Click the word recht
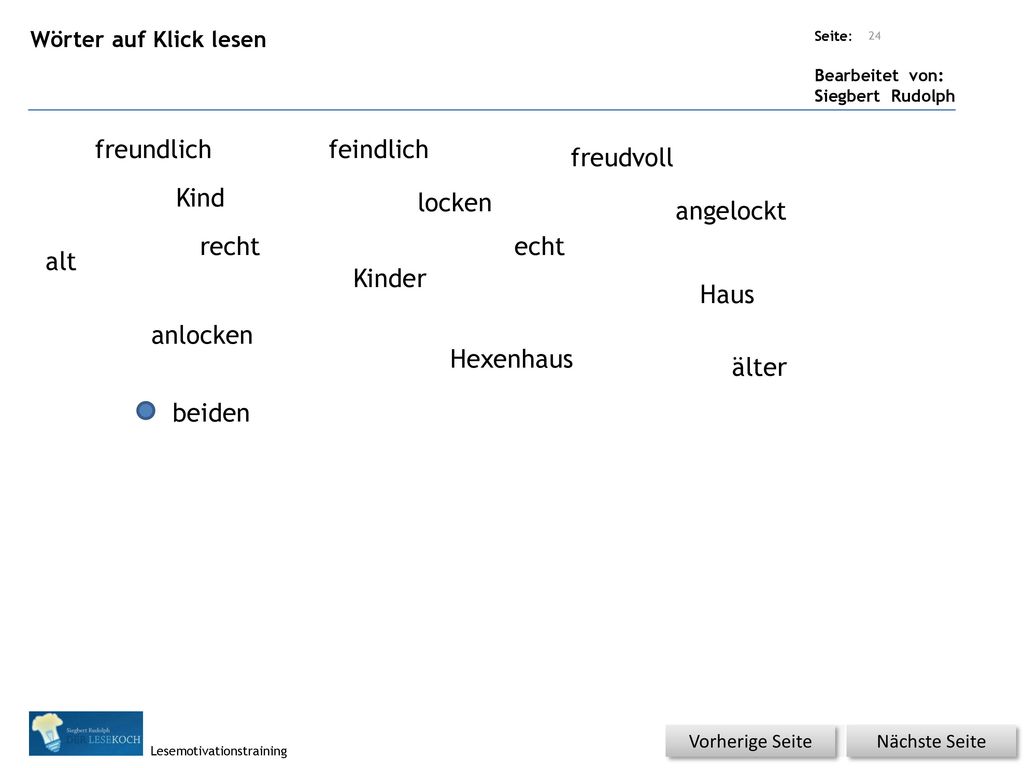The image size is (1024, 768). pyautogui.click(x=229, y=247)
